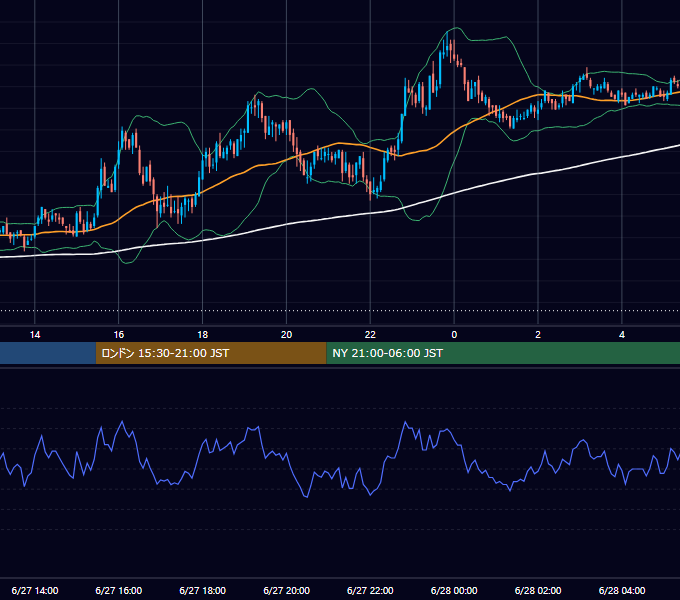
Task: Click the 4 hour label on price chart axis
Action: pos(622,335)
